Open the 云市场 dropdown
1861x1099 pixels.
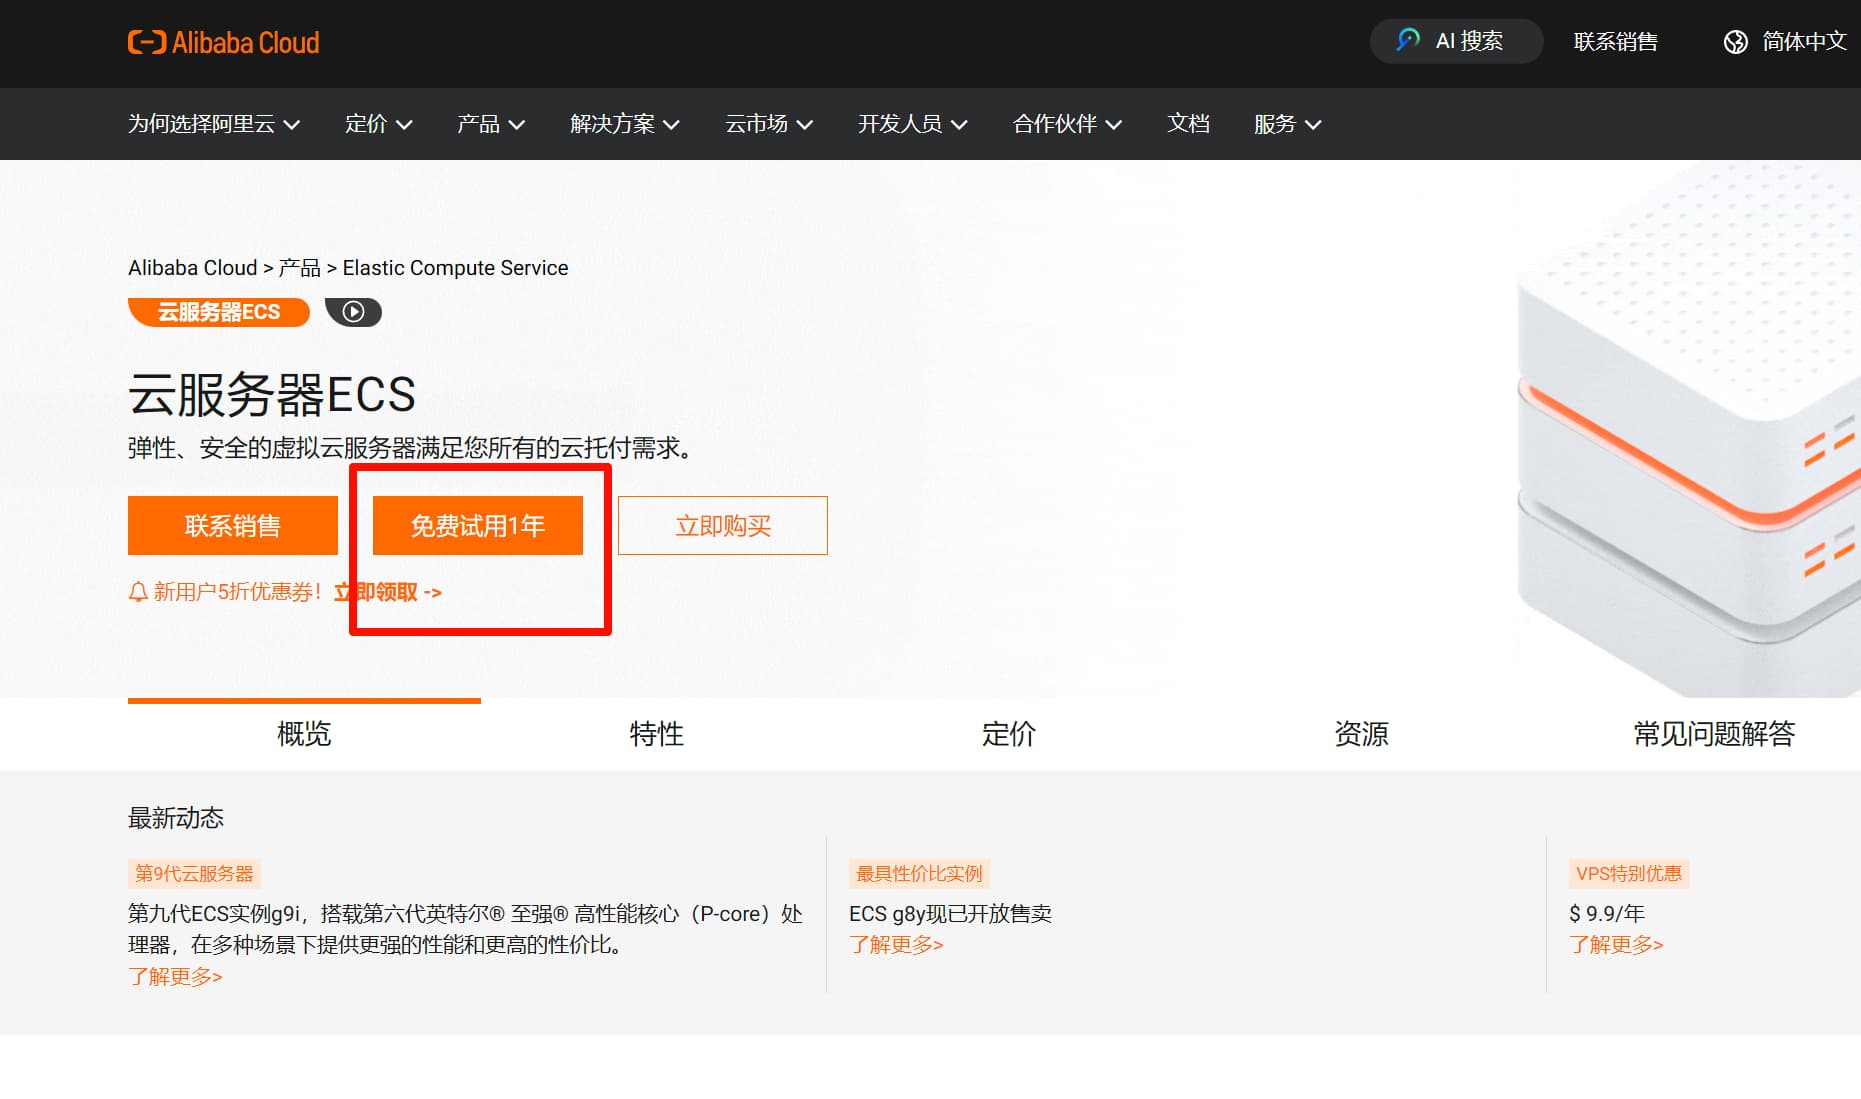click(768, 124)
